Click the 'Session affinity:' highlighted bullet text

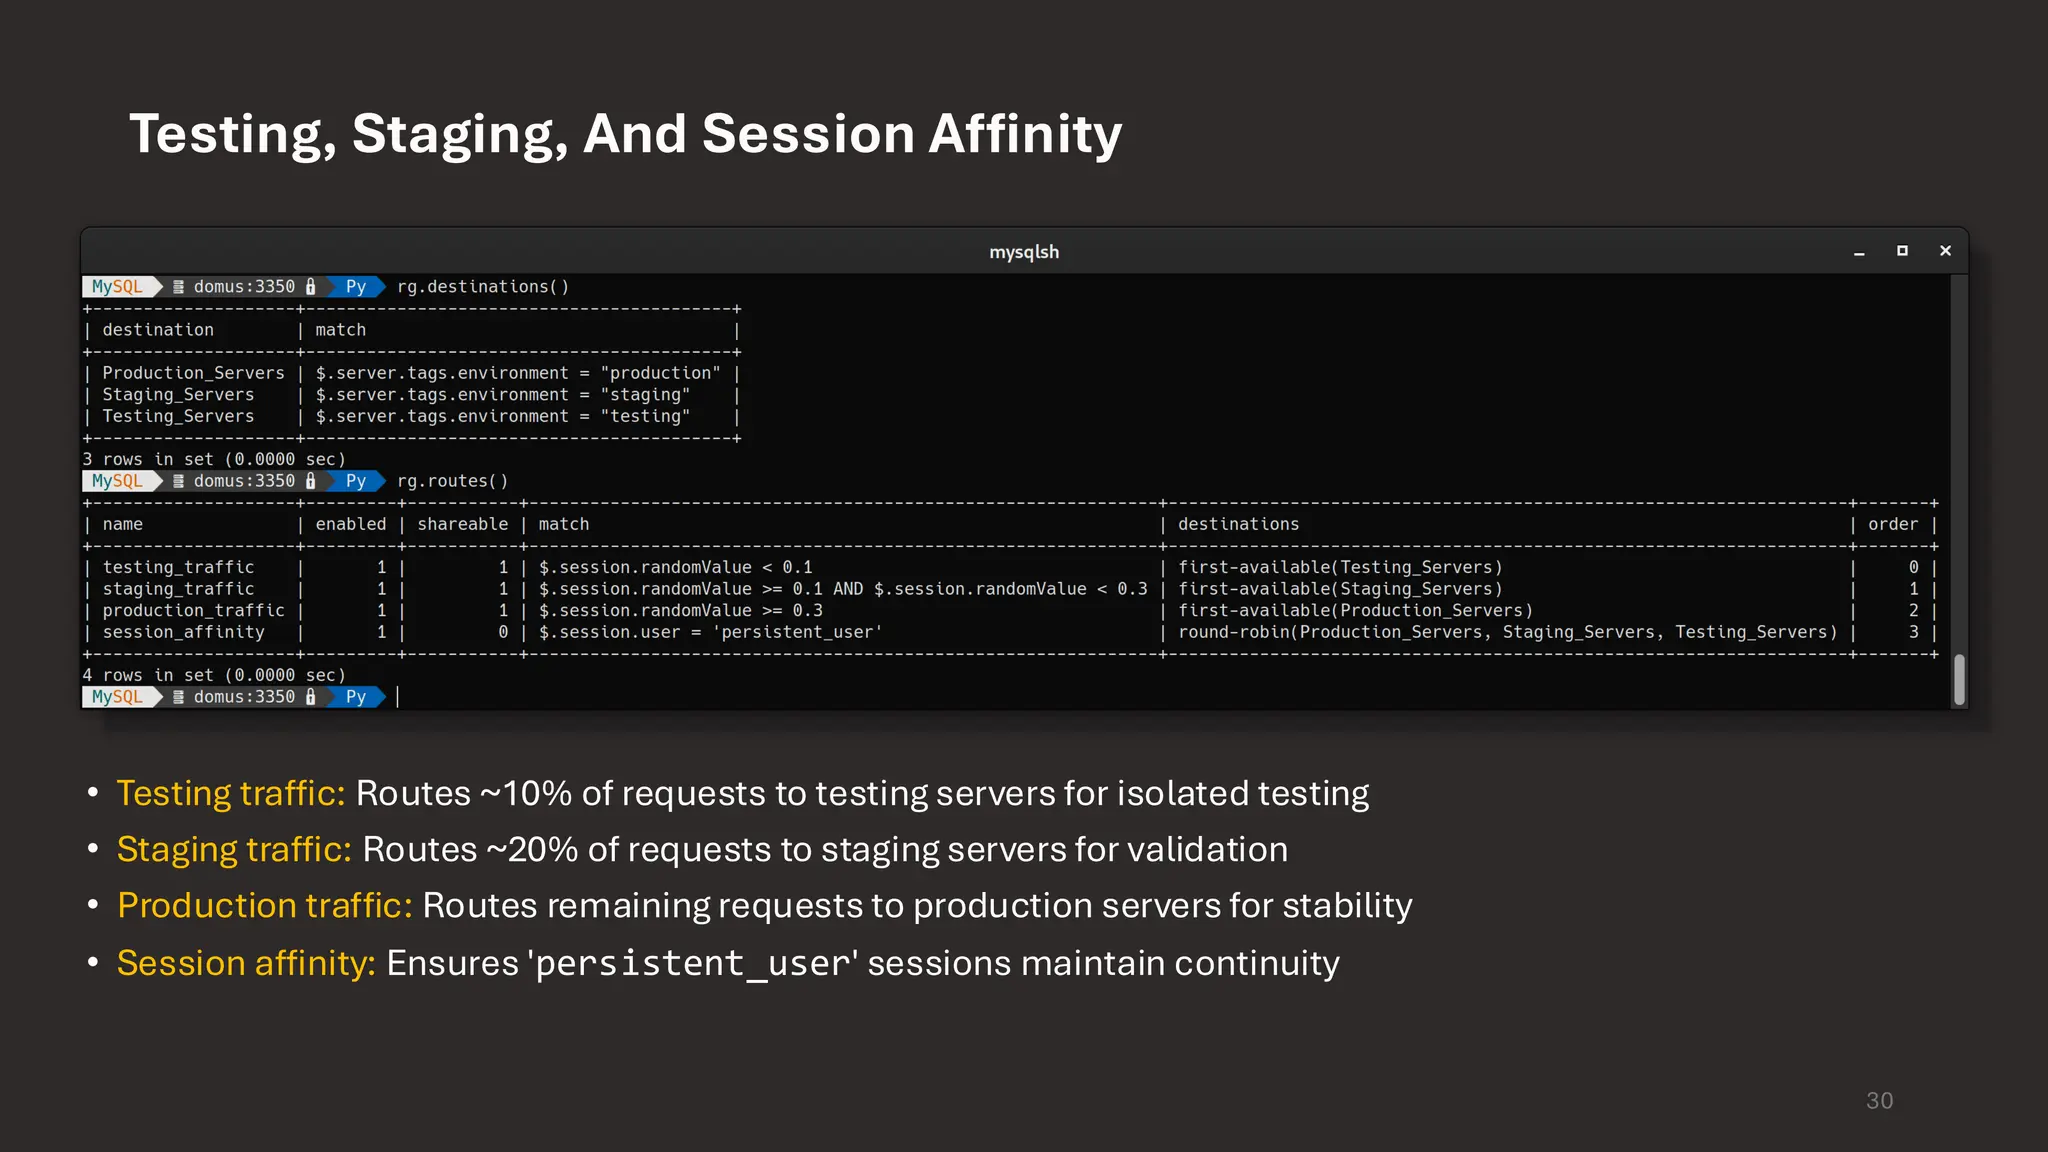point(246,963)
